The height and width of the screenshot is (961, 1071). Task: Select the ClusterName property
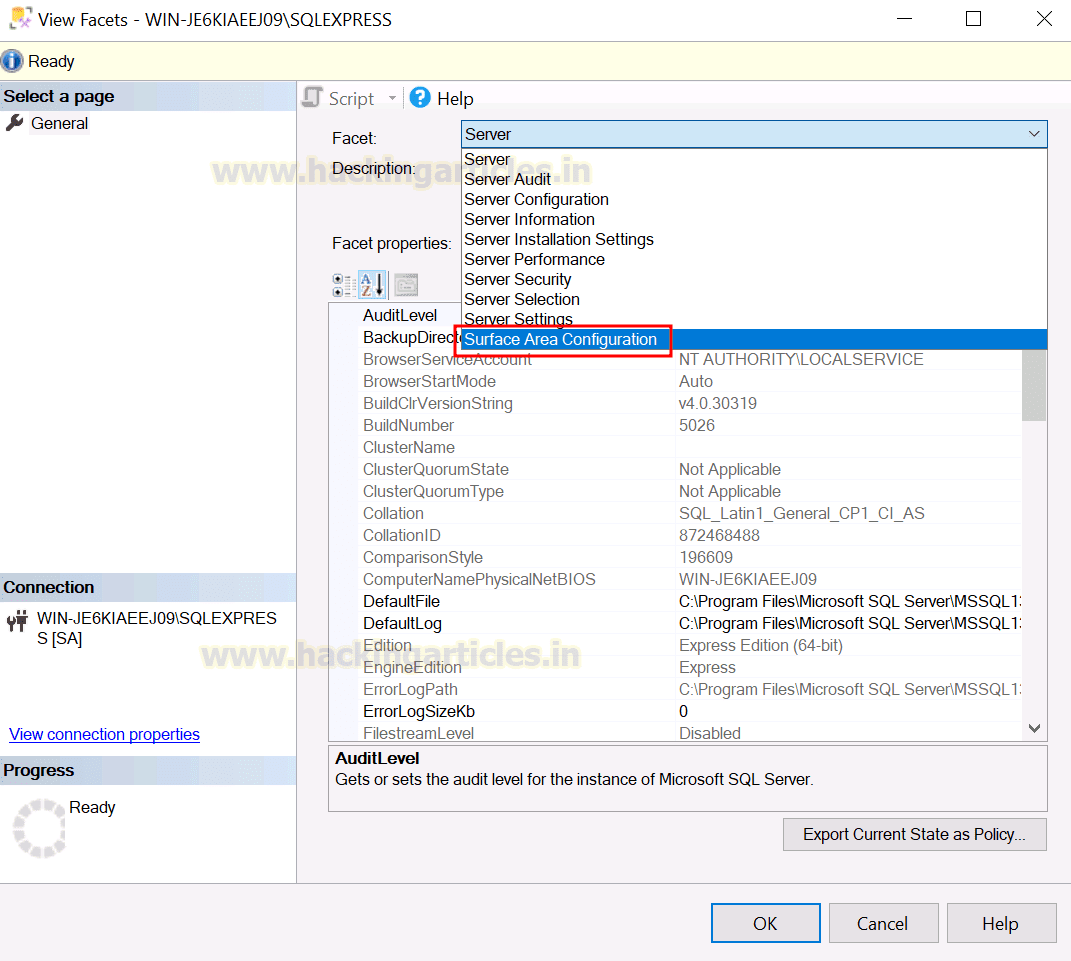point(409,447)
